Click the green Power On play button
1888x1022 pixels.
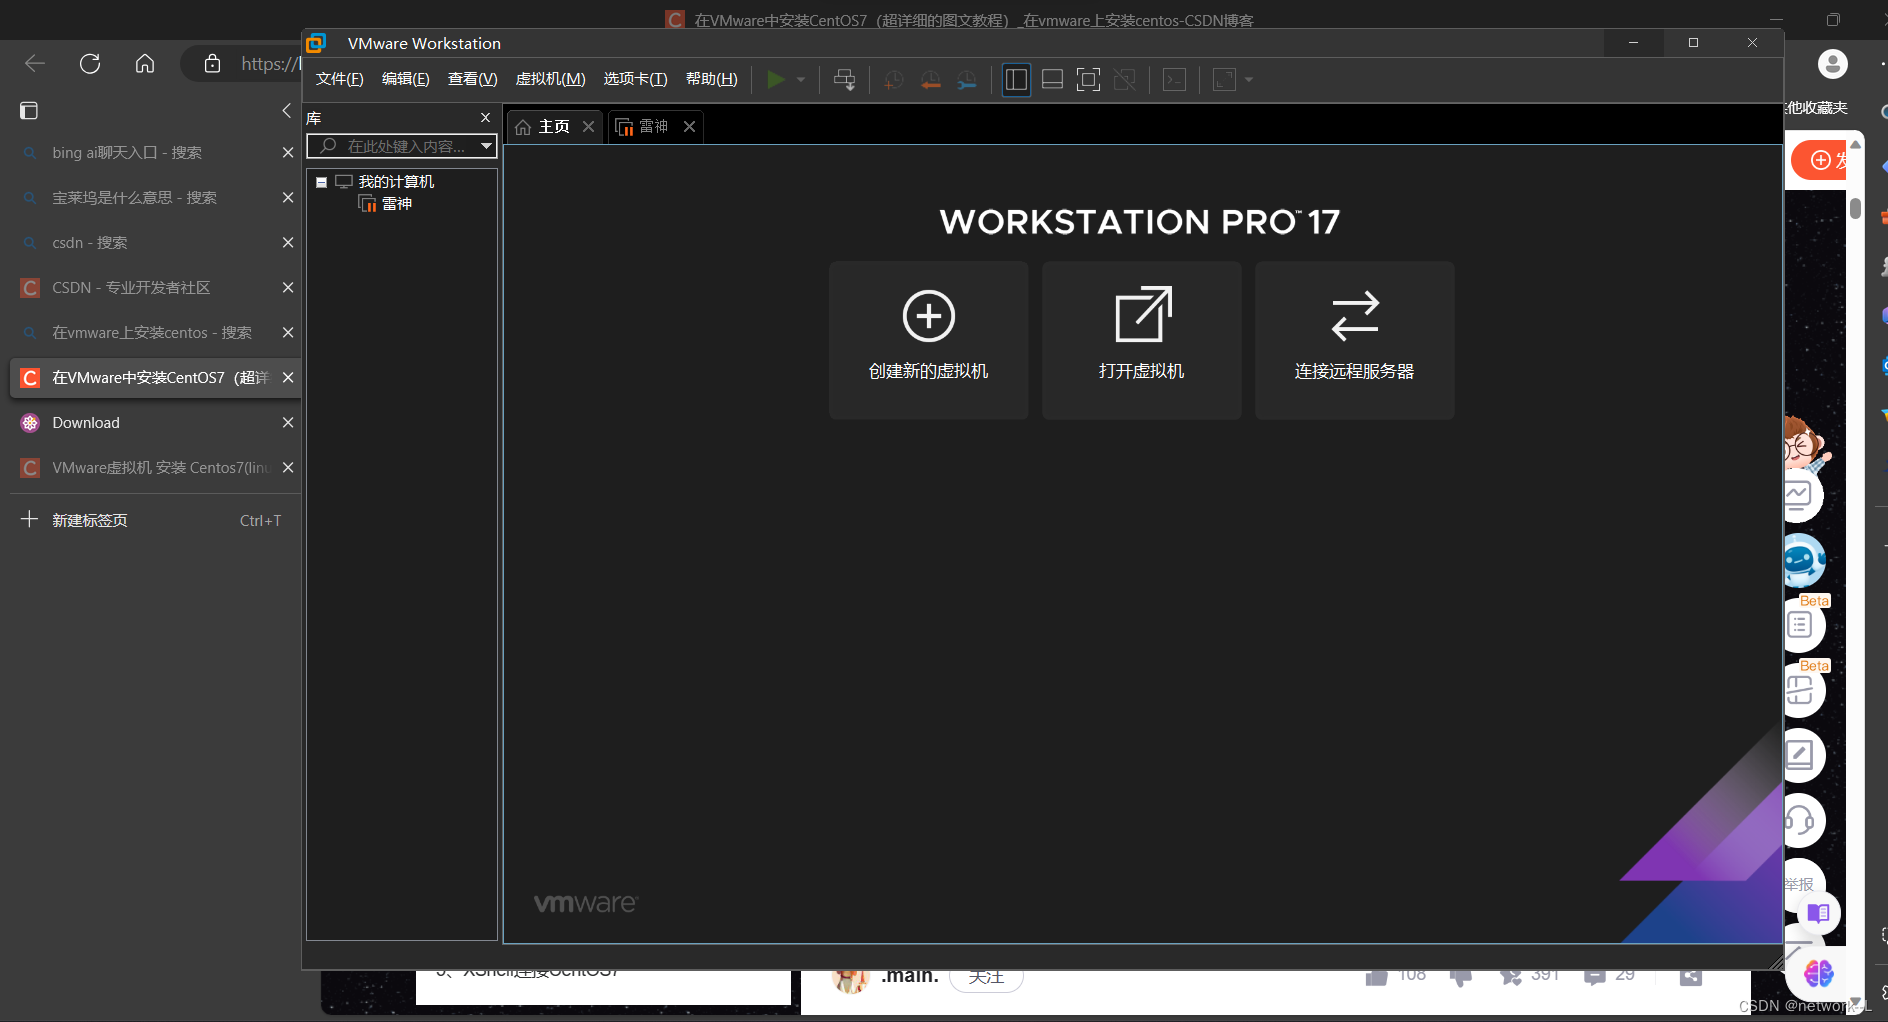tap(775, 80)
